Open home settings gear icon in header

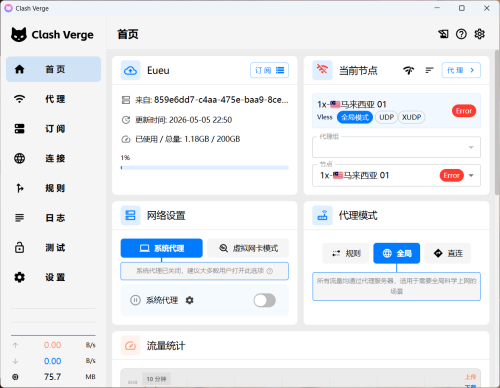pyautogui.click(x=479, y=34)
